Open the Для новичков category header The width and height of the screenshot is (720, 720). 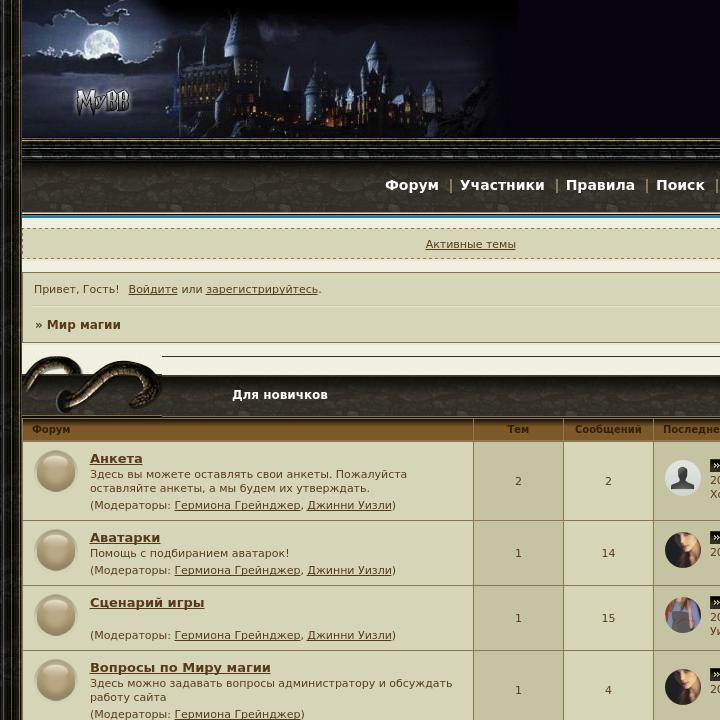(x=280, y=395)
